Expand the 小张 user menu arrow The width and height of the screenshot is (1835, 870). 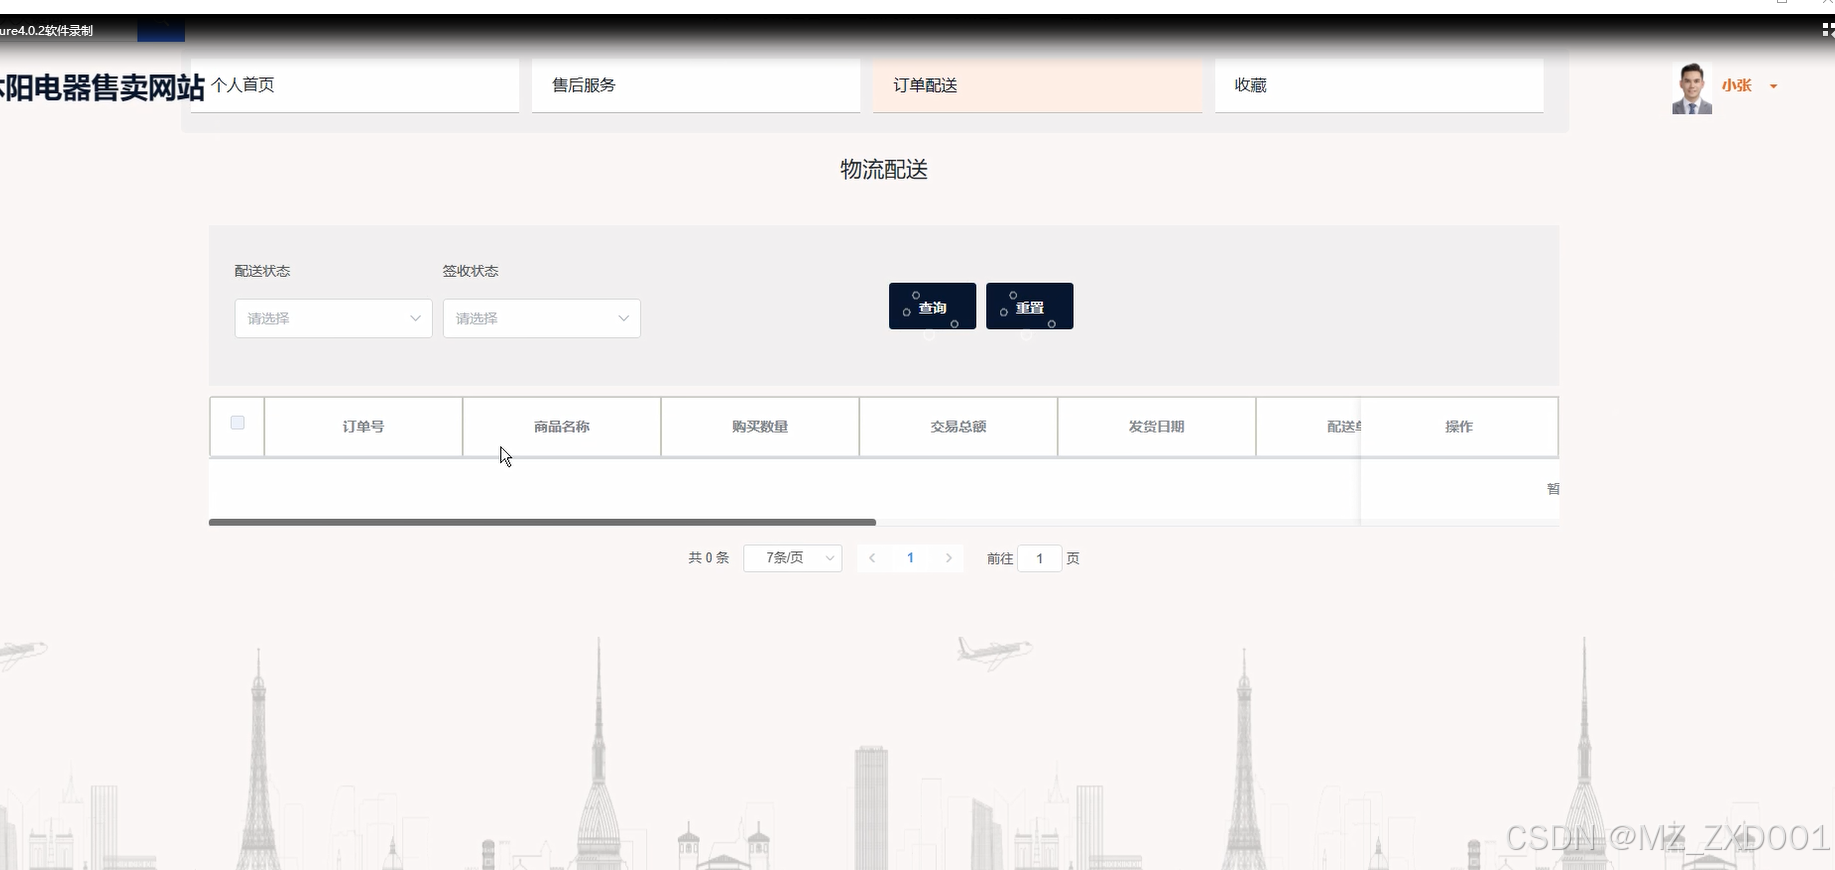(1773, 86)
